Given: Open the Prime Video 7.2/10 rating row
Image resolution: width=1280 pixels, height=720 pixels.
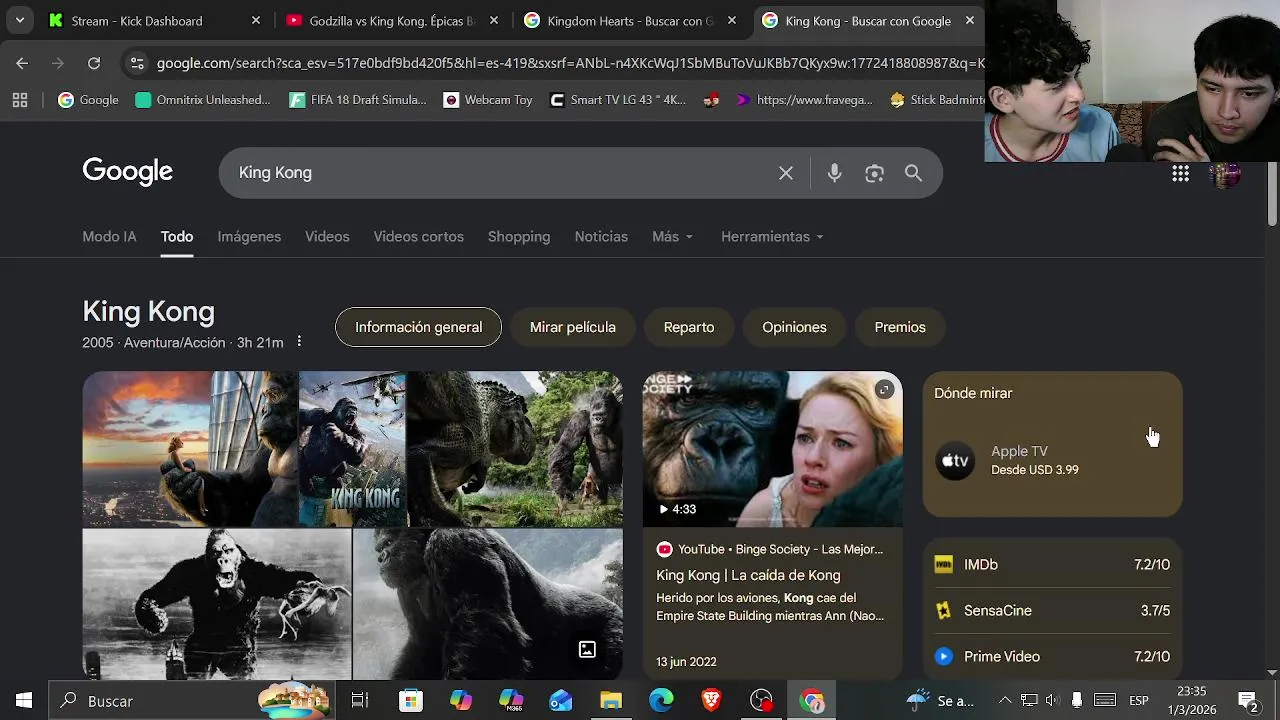Looking at the screenshot, I should 1052,657.
